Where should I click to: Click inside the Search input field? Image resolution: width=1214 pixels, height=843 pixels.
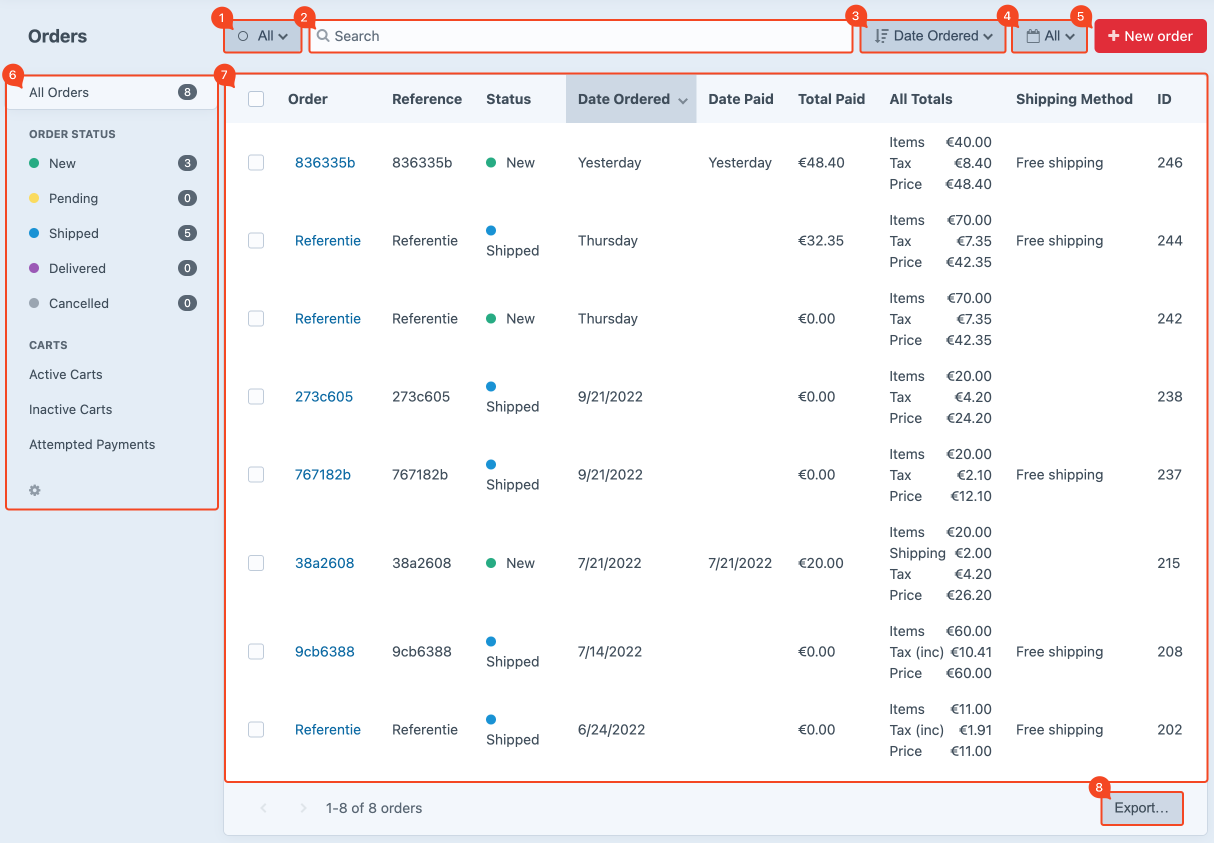(580, 36)
